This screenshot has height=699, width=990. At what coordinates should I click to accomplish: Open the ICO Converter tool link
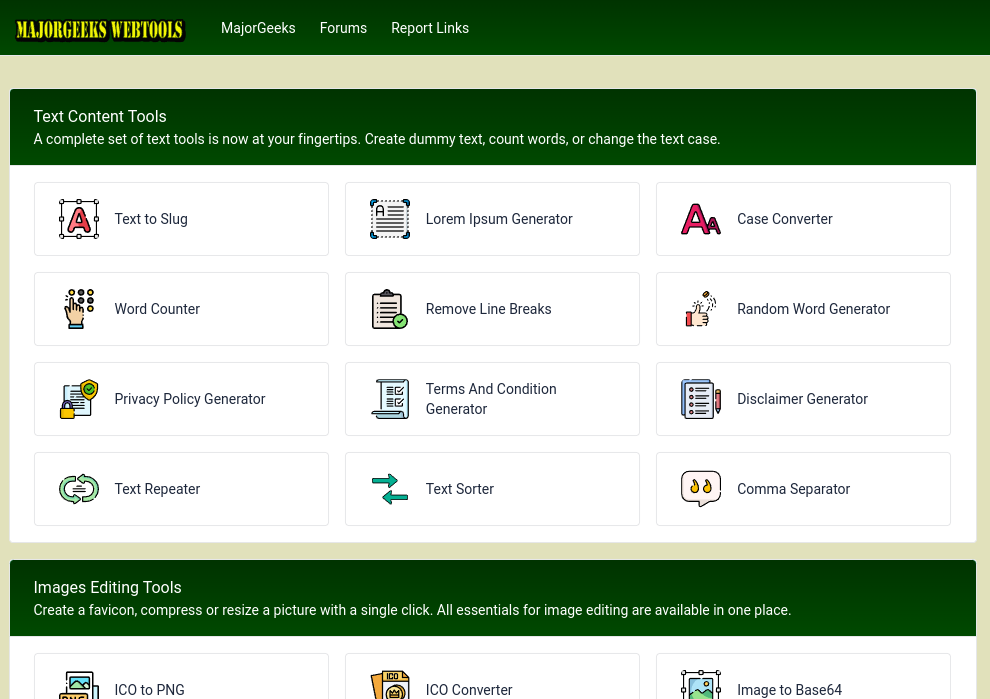tap(469, 689)
